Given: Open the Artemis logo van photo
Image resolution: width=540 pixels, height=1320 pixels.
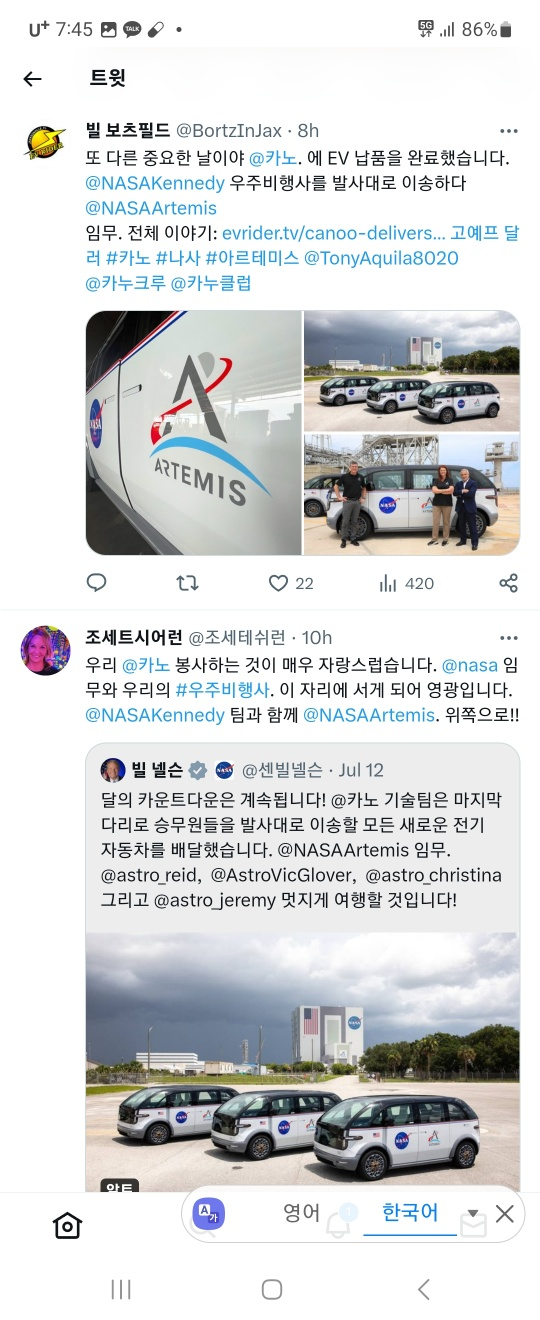Looking at the screenshot, I should (193, 433).
